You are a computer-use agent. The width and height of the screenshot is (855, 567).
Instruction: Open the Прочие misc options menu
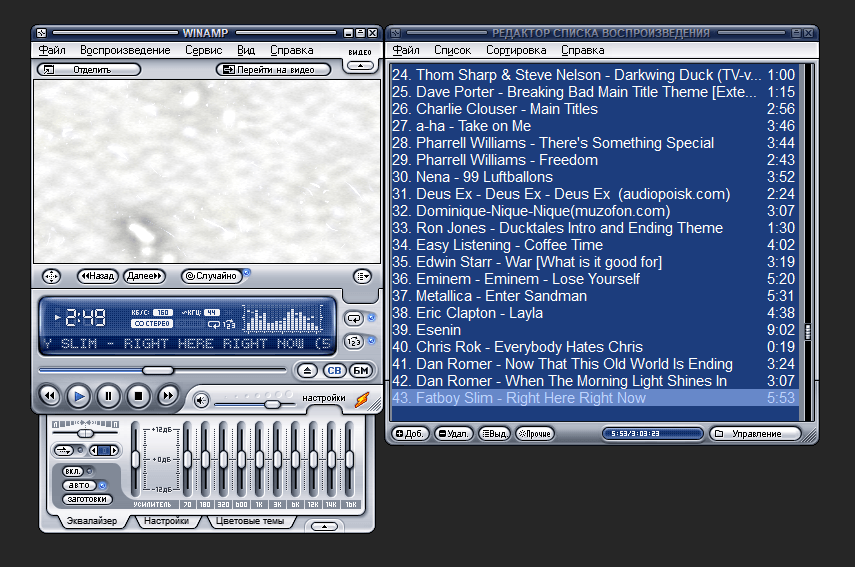click(534, 434)
